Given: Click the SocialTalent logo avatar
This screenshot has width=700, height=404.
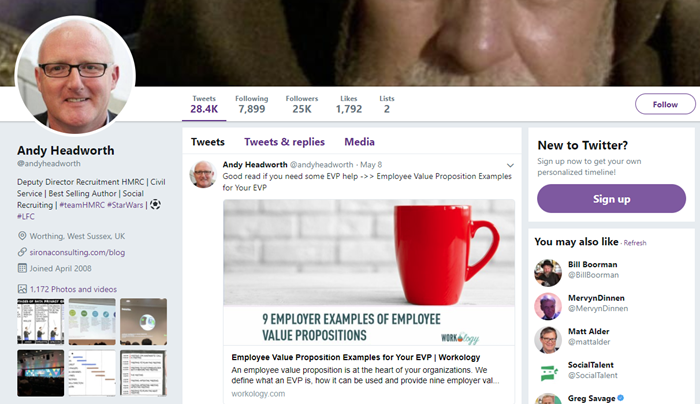Looking at the screenshot, I should [x=547, y=373].
